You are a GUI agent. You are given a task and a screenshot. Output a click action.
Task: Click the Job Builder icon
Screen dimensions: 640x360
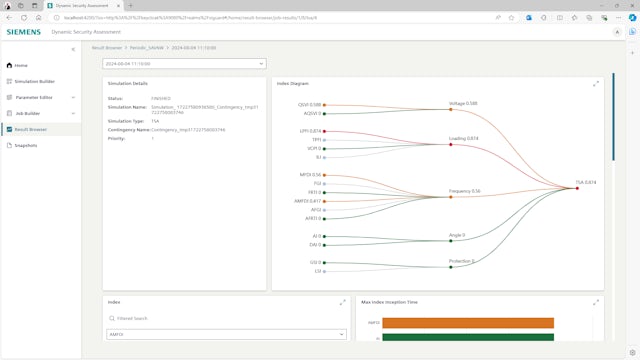[9, 113]
